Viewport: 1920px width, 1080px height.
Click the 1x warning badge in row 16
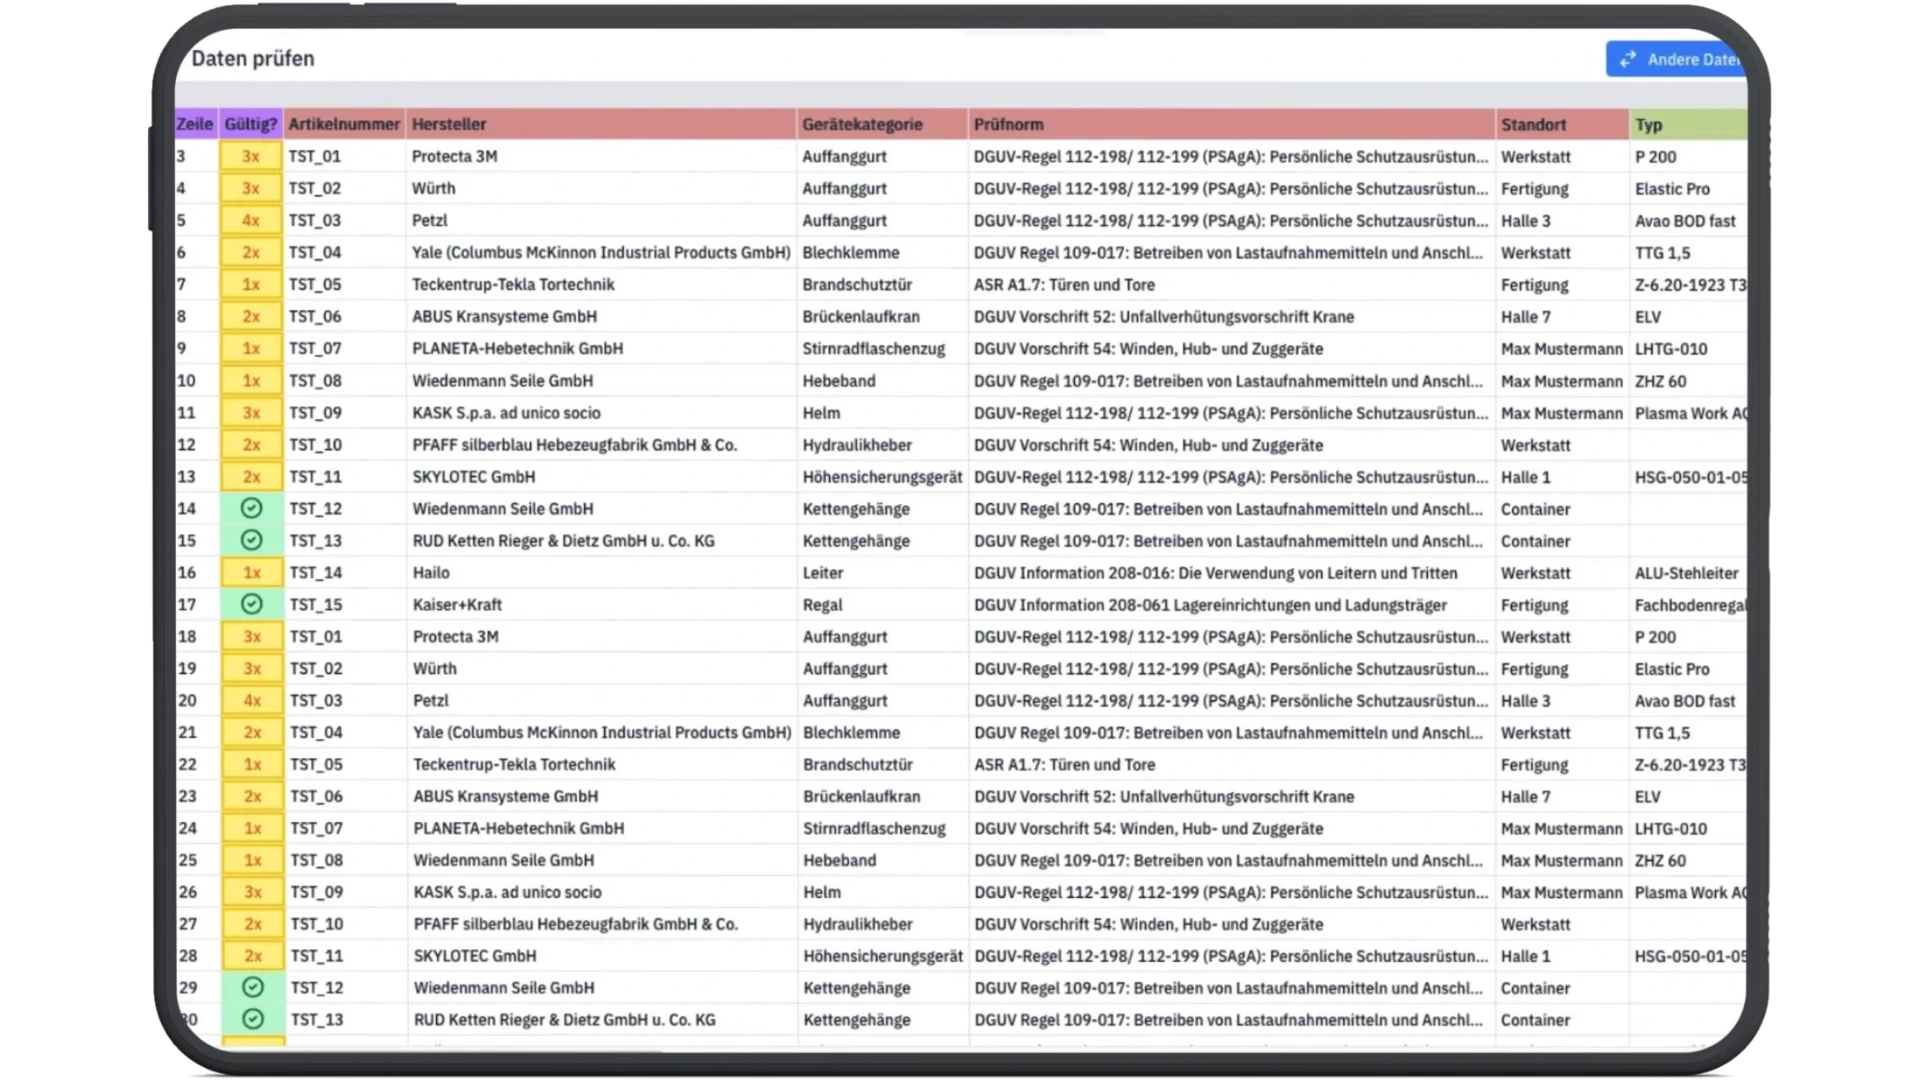[252, 572]
